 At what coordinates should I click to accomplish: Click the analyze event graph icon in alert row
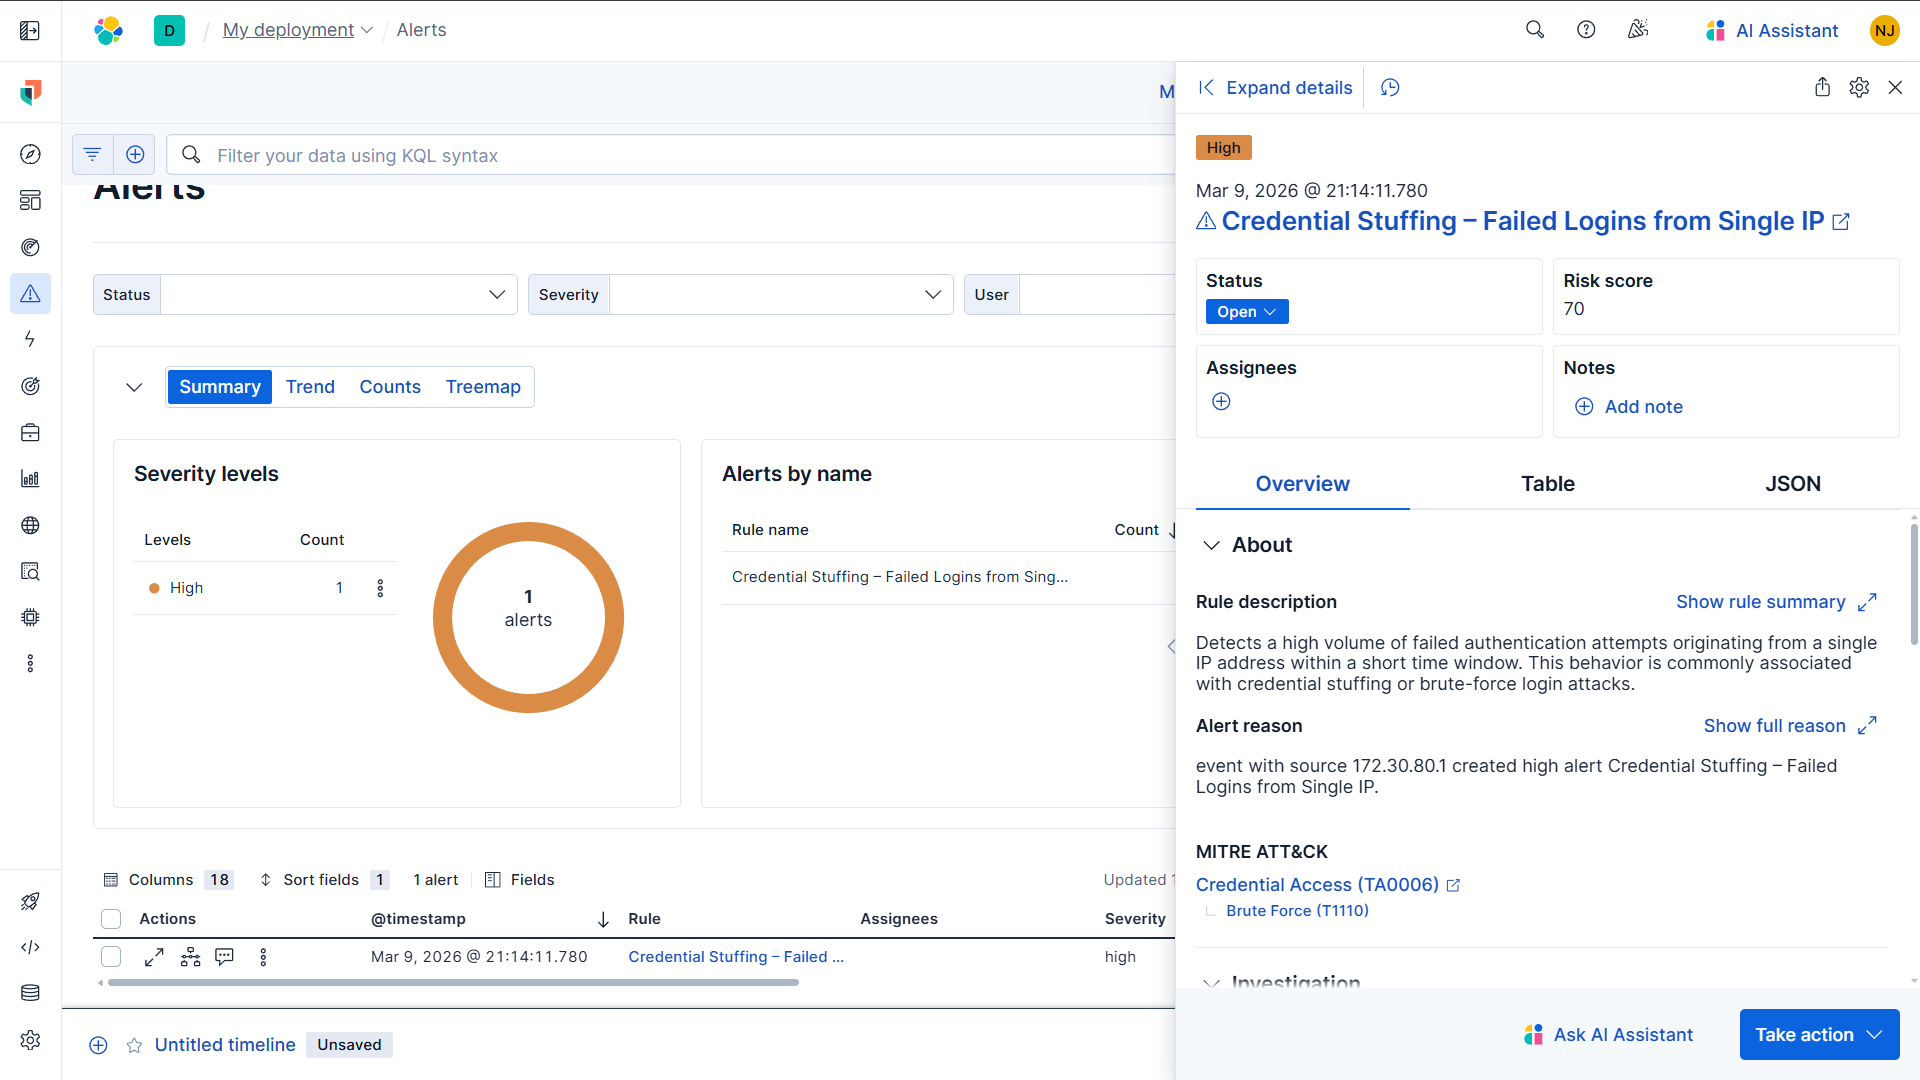point(190,957)
